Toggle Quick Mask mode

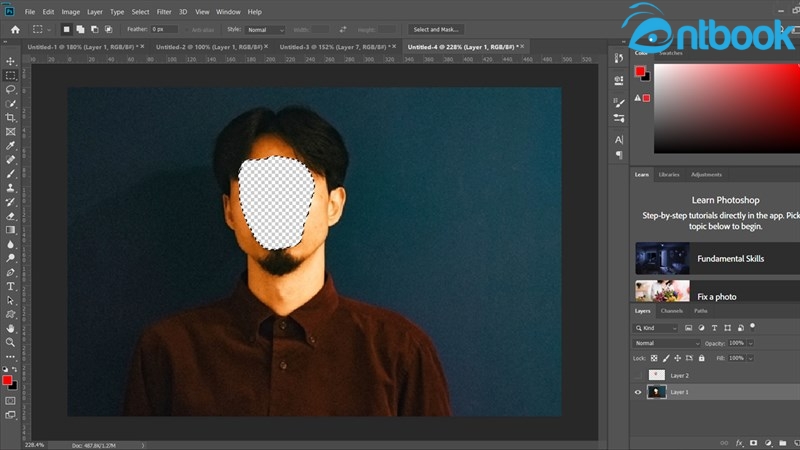tap(10, 401)
